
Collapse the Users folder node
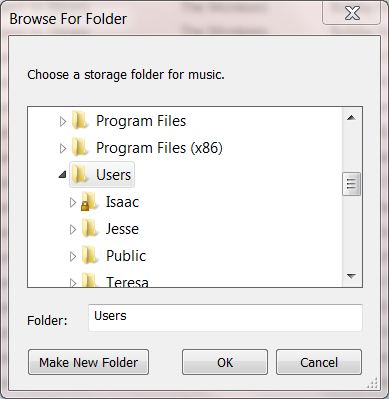pyautogui.click(x=62, y=175)
